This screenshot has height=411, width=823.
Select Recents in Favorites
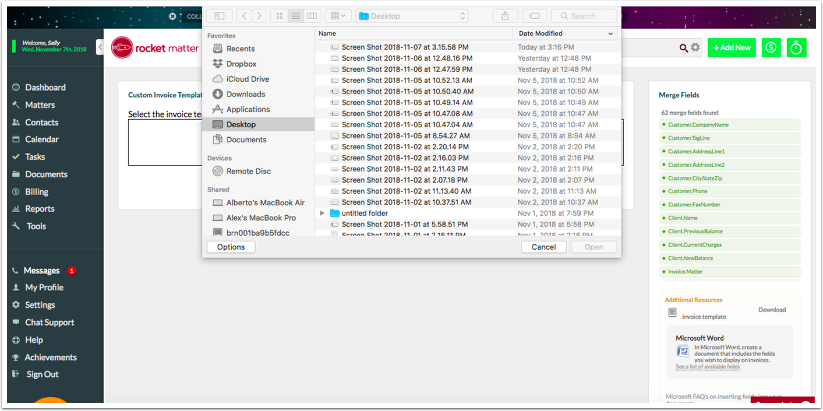pyautogui.click(x=240, y=49)
